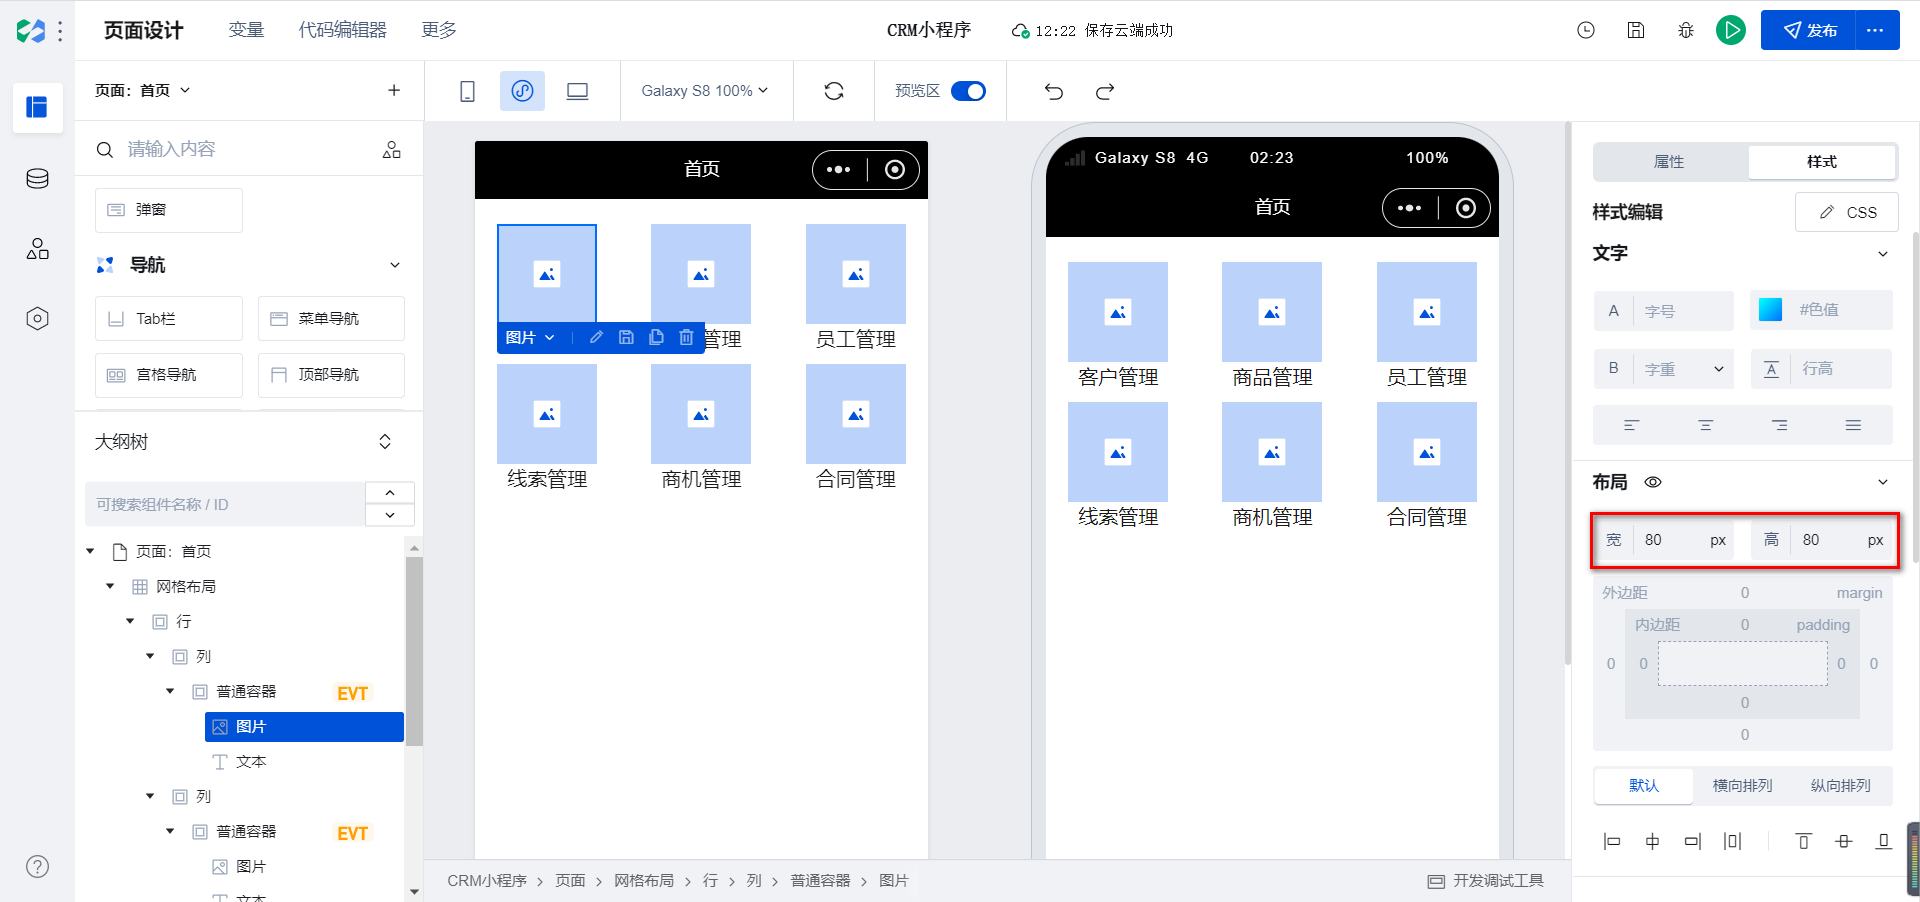Collapse the 导航 component group
Screen dimensions: 1920x902
click(395, 265)
